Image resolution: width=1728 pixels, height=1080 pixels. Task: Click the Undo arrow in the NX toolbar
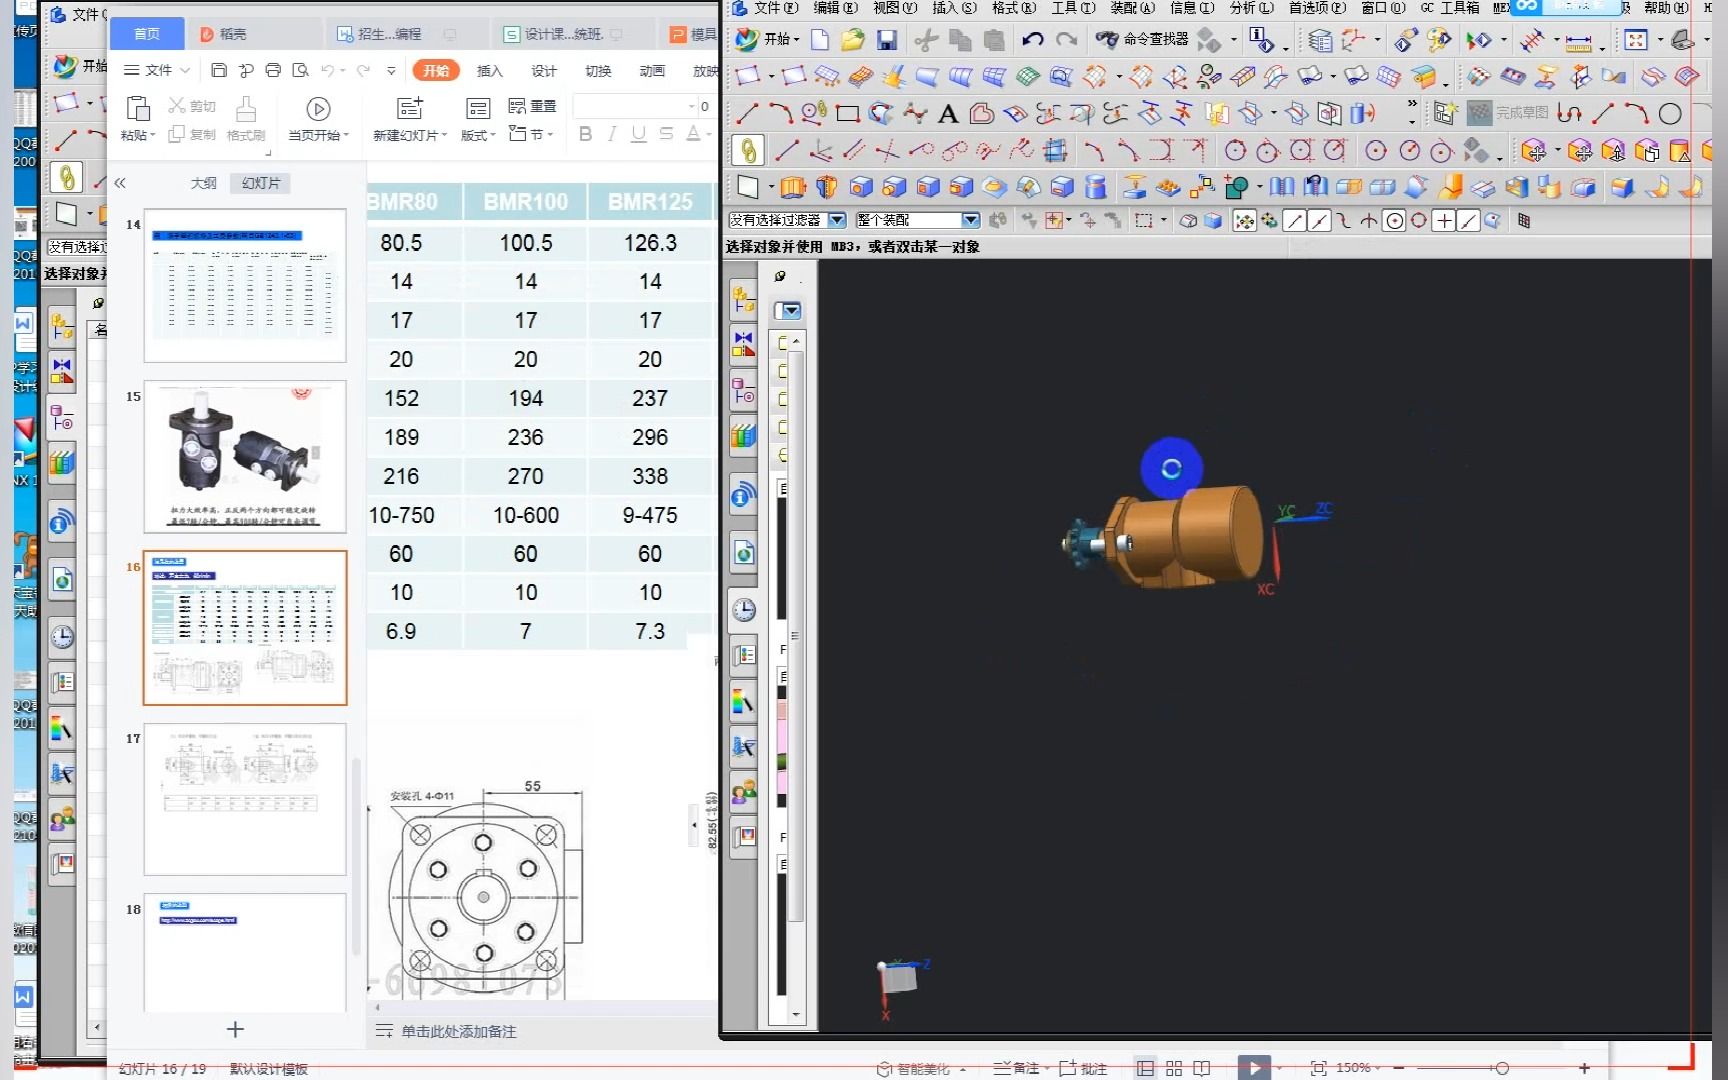(x=1032, y=40)
